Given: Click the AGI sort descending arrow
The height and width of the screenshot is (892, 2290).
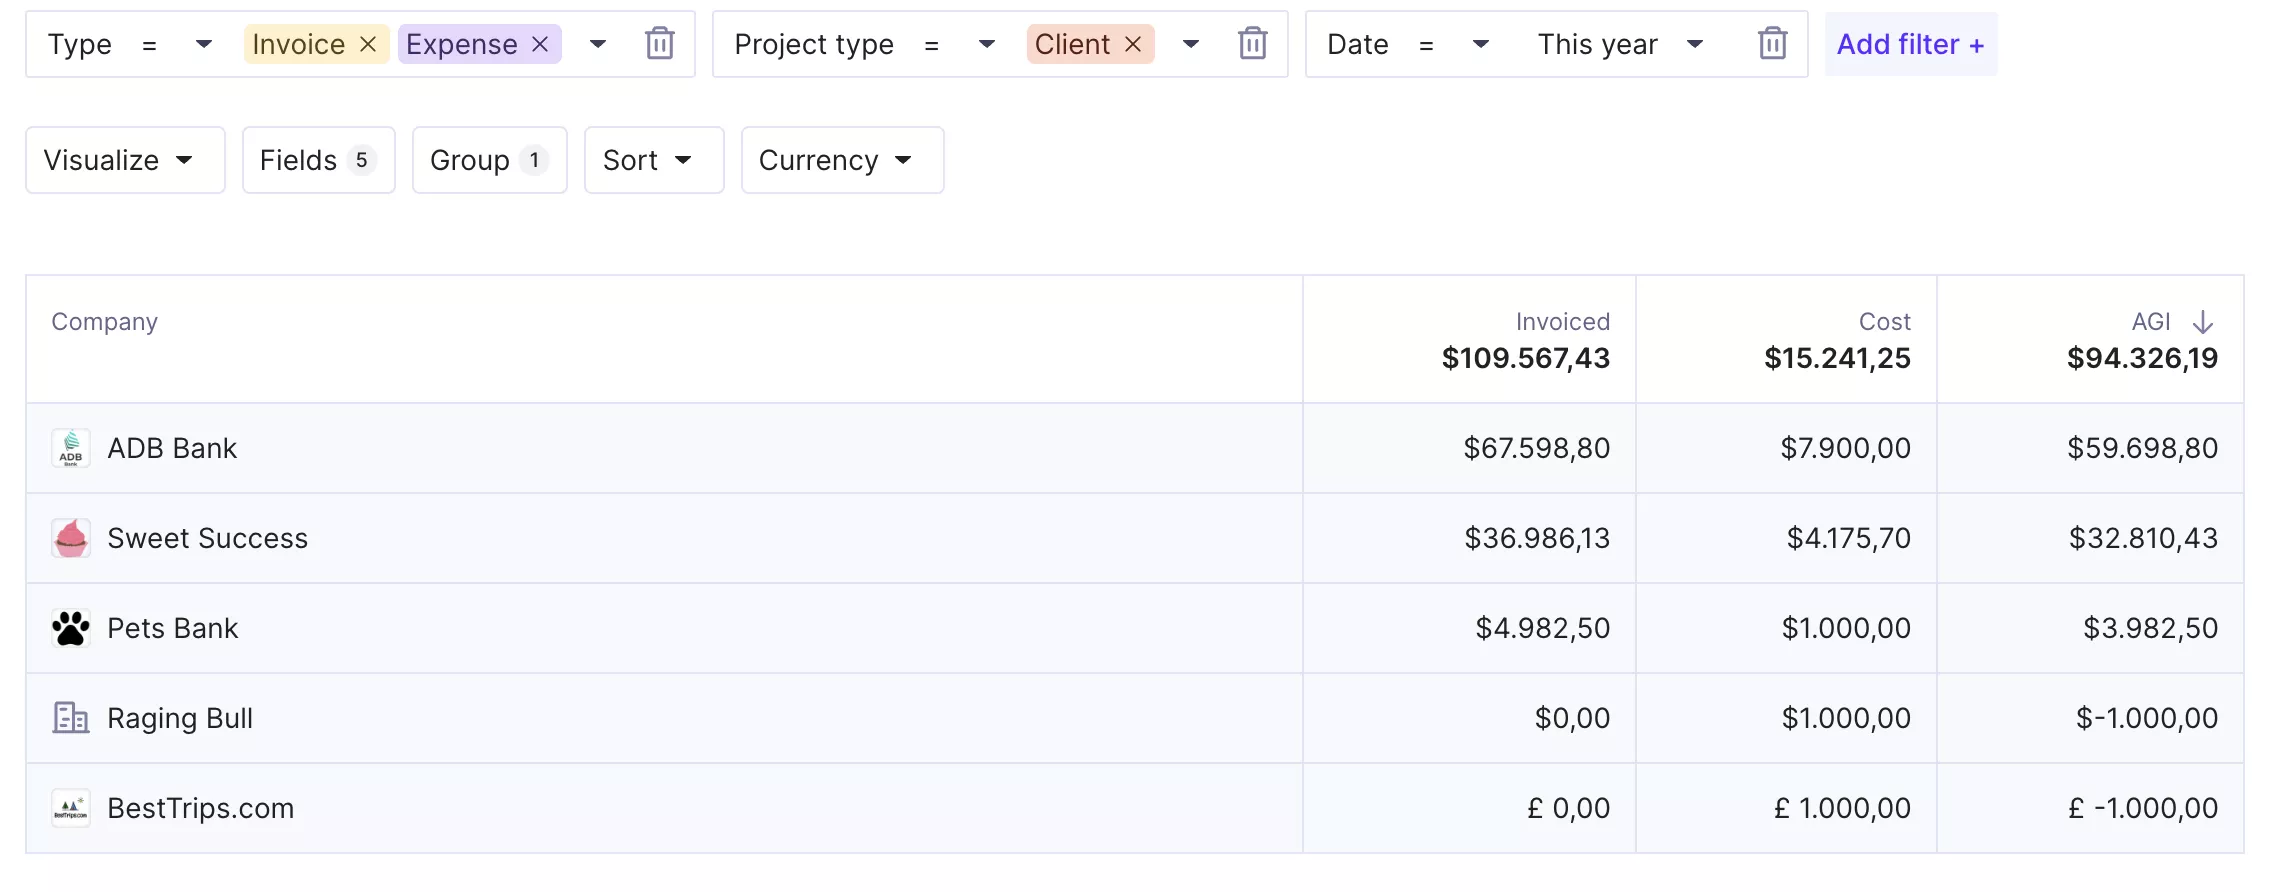Looking at the screenshot, I should [x=2203, y=322].
